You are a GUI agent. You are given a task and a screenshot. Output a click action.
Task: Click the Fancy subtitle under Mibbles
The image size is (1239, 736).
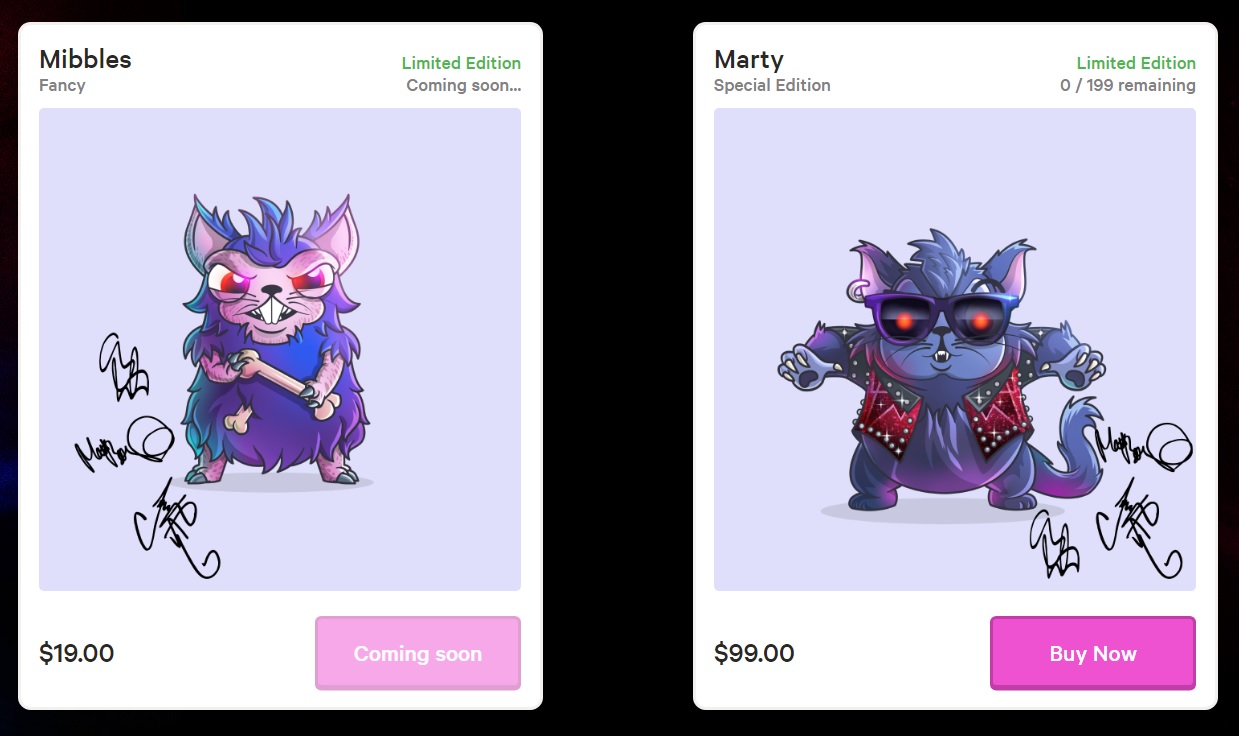coord(62,85)
